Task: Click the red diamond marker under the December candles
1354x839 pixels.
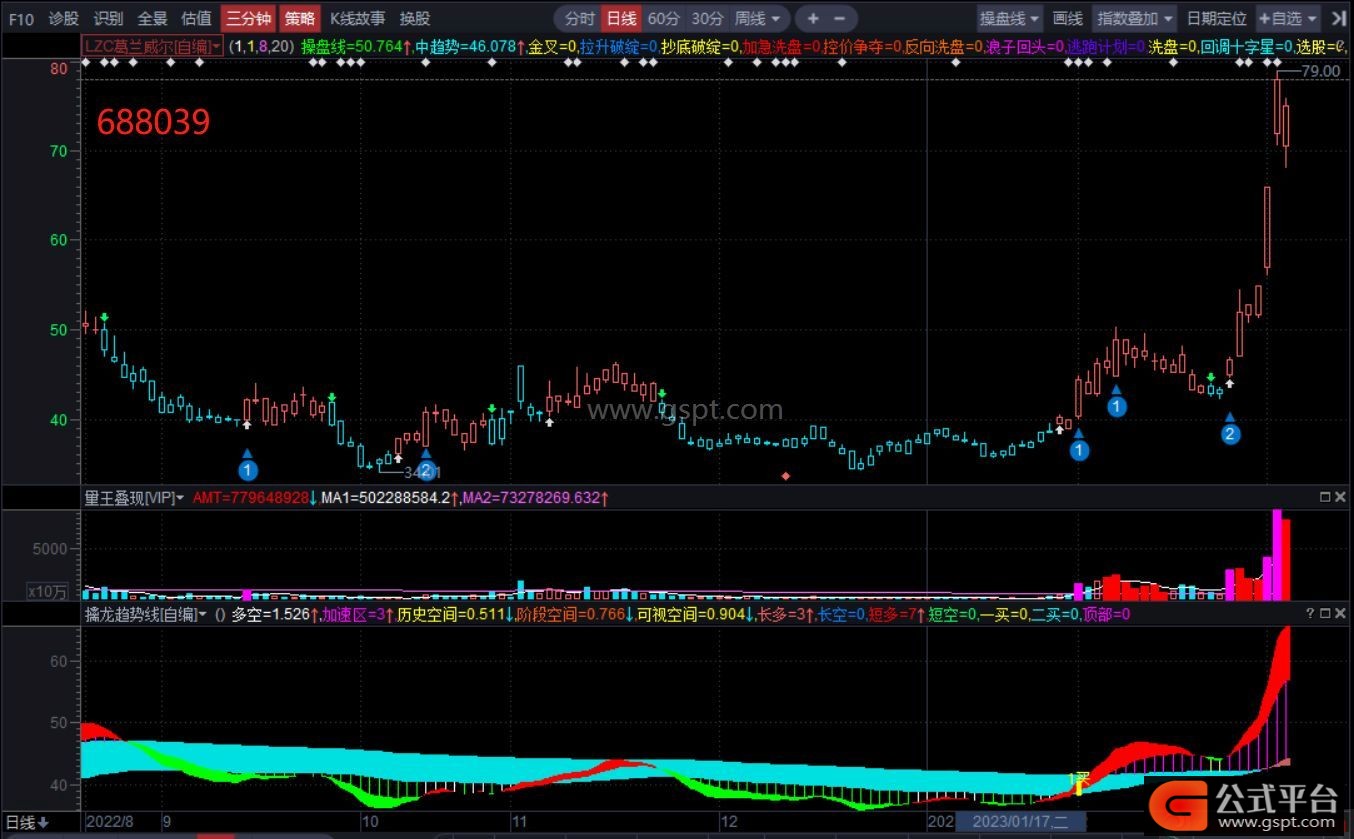Action: tap(786, 476)
